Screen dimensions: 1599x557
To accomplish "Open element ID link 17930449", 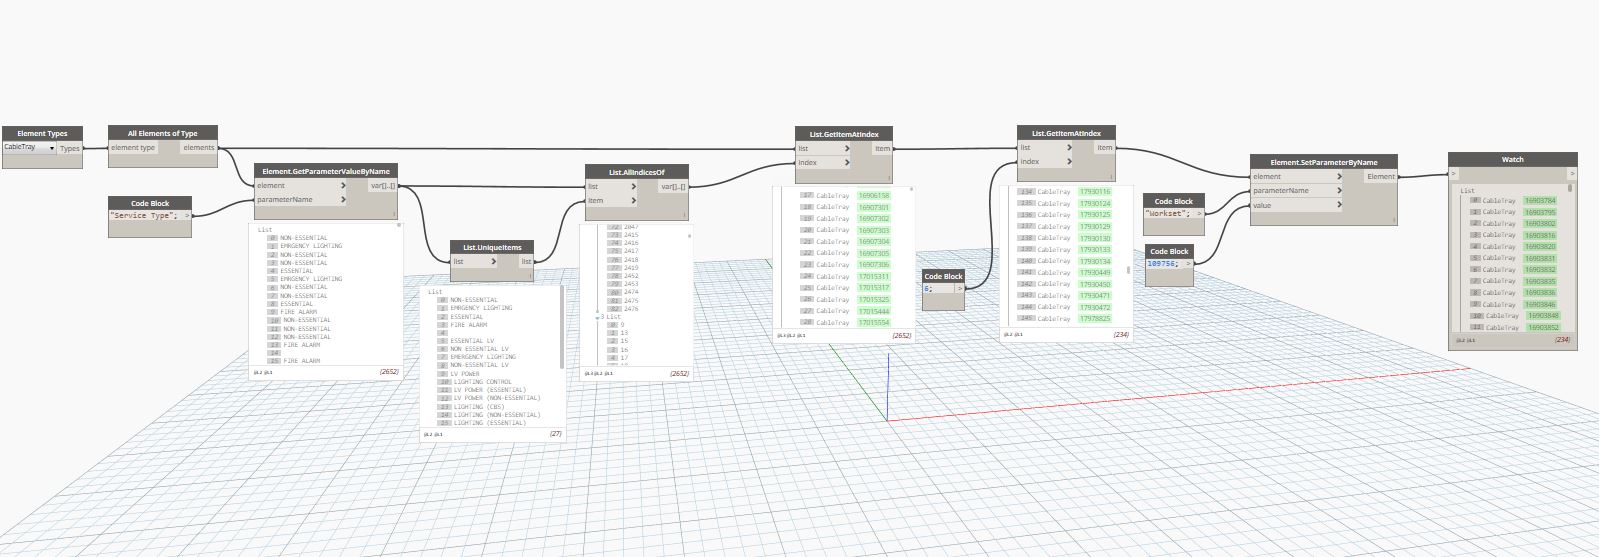I will tap(1095, 272).
